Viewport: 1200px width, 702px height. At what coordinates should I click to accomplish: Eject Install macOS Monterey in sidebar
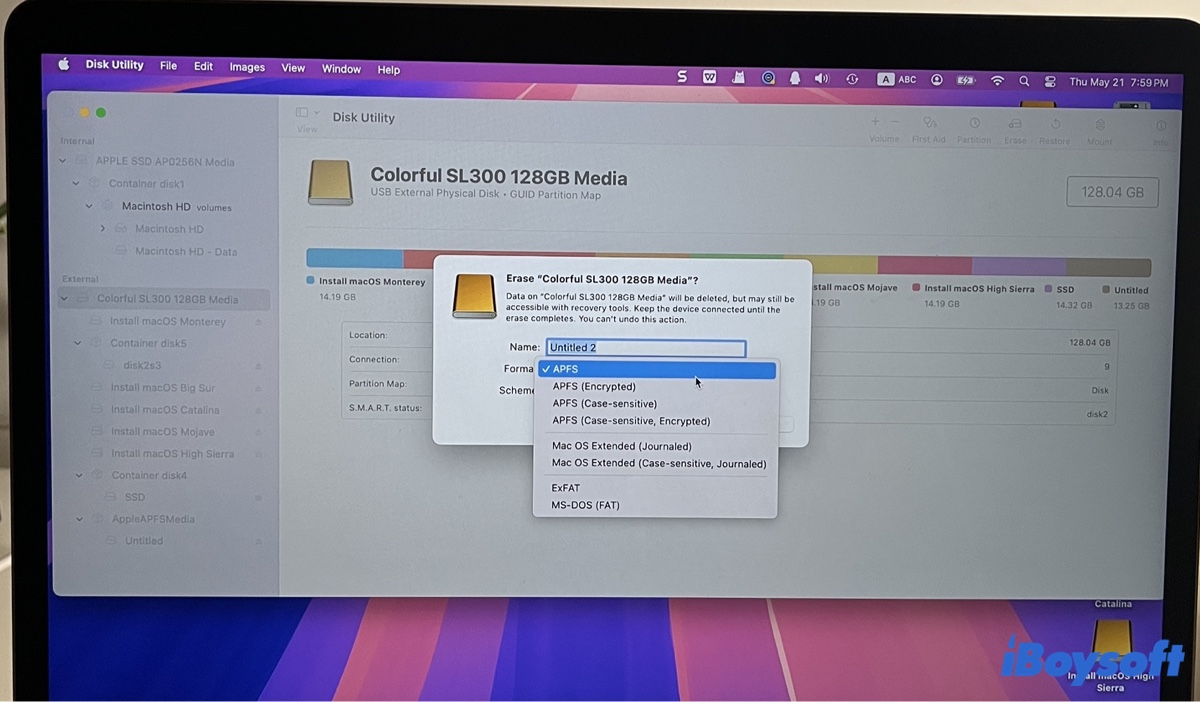(x=258, y=322)
